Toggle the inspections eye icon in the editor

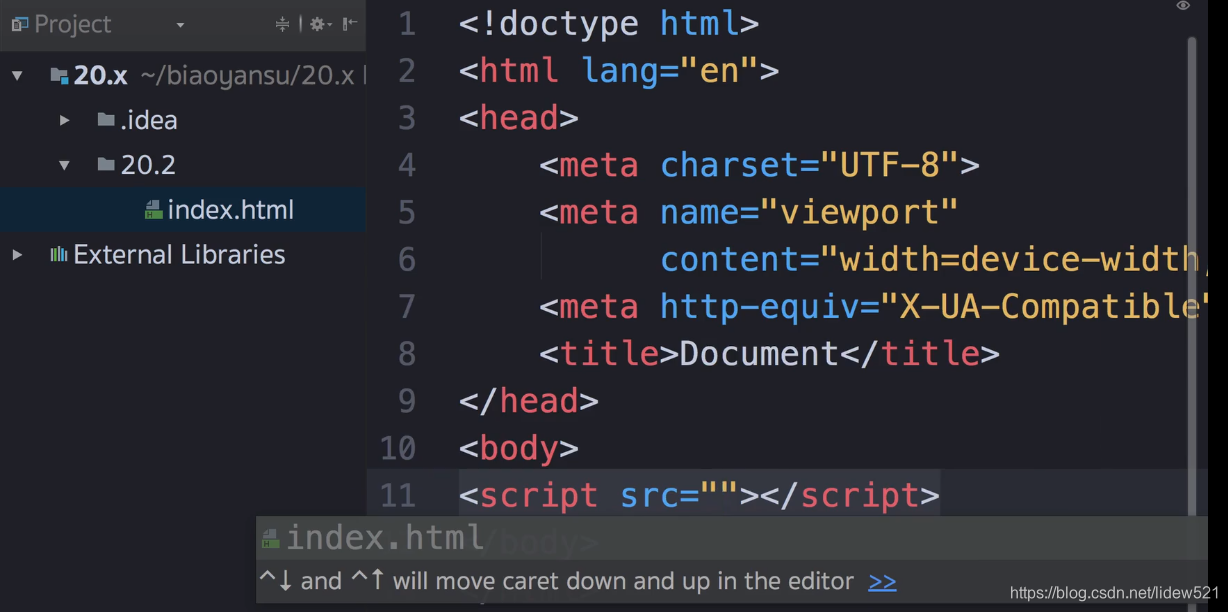[1183, 6]
